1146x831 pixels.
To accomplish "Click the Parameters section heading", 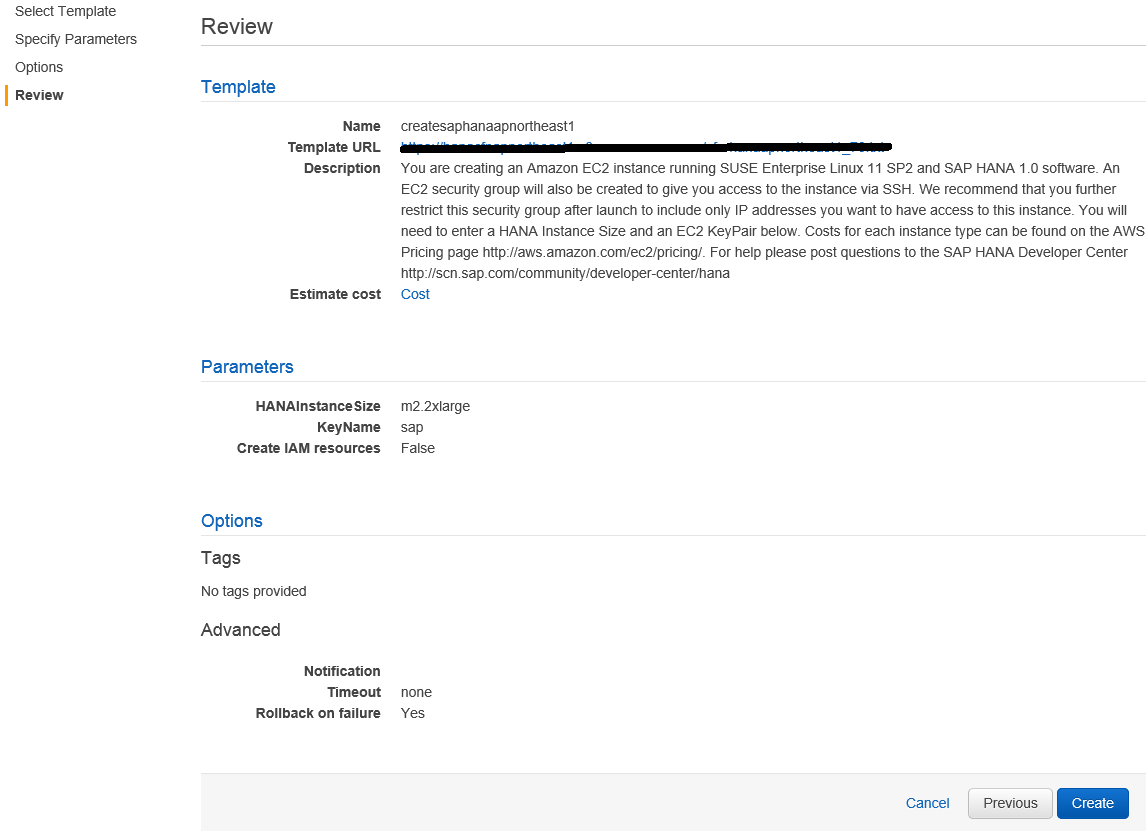I will pos(247,367).
